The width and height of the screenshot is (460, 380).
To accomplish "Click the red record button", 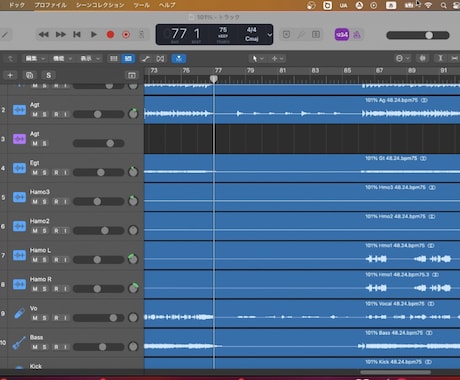I will tap(110, 35).
